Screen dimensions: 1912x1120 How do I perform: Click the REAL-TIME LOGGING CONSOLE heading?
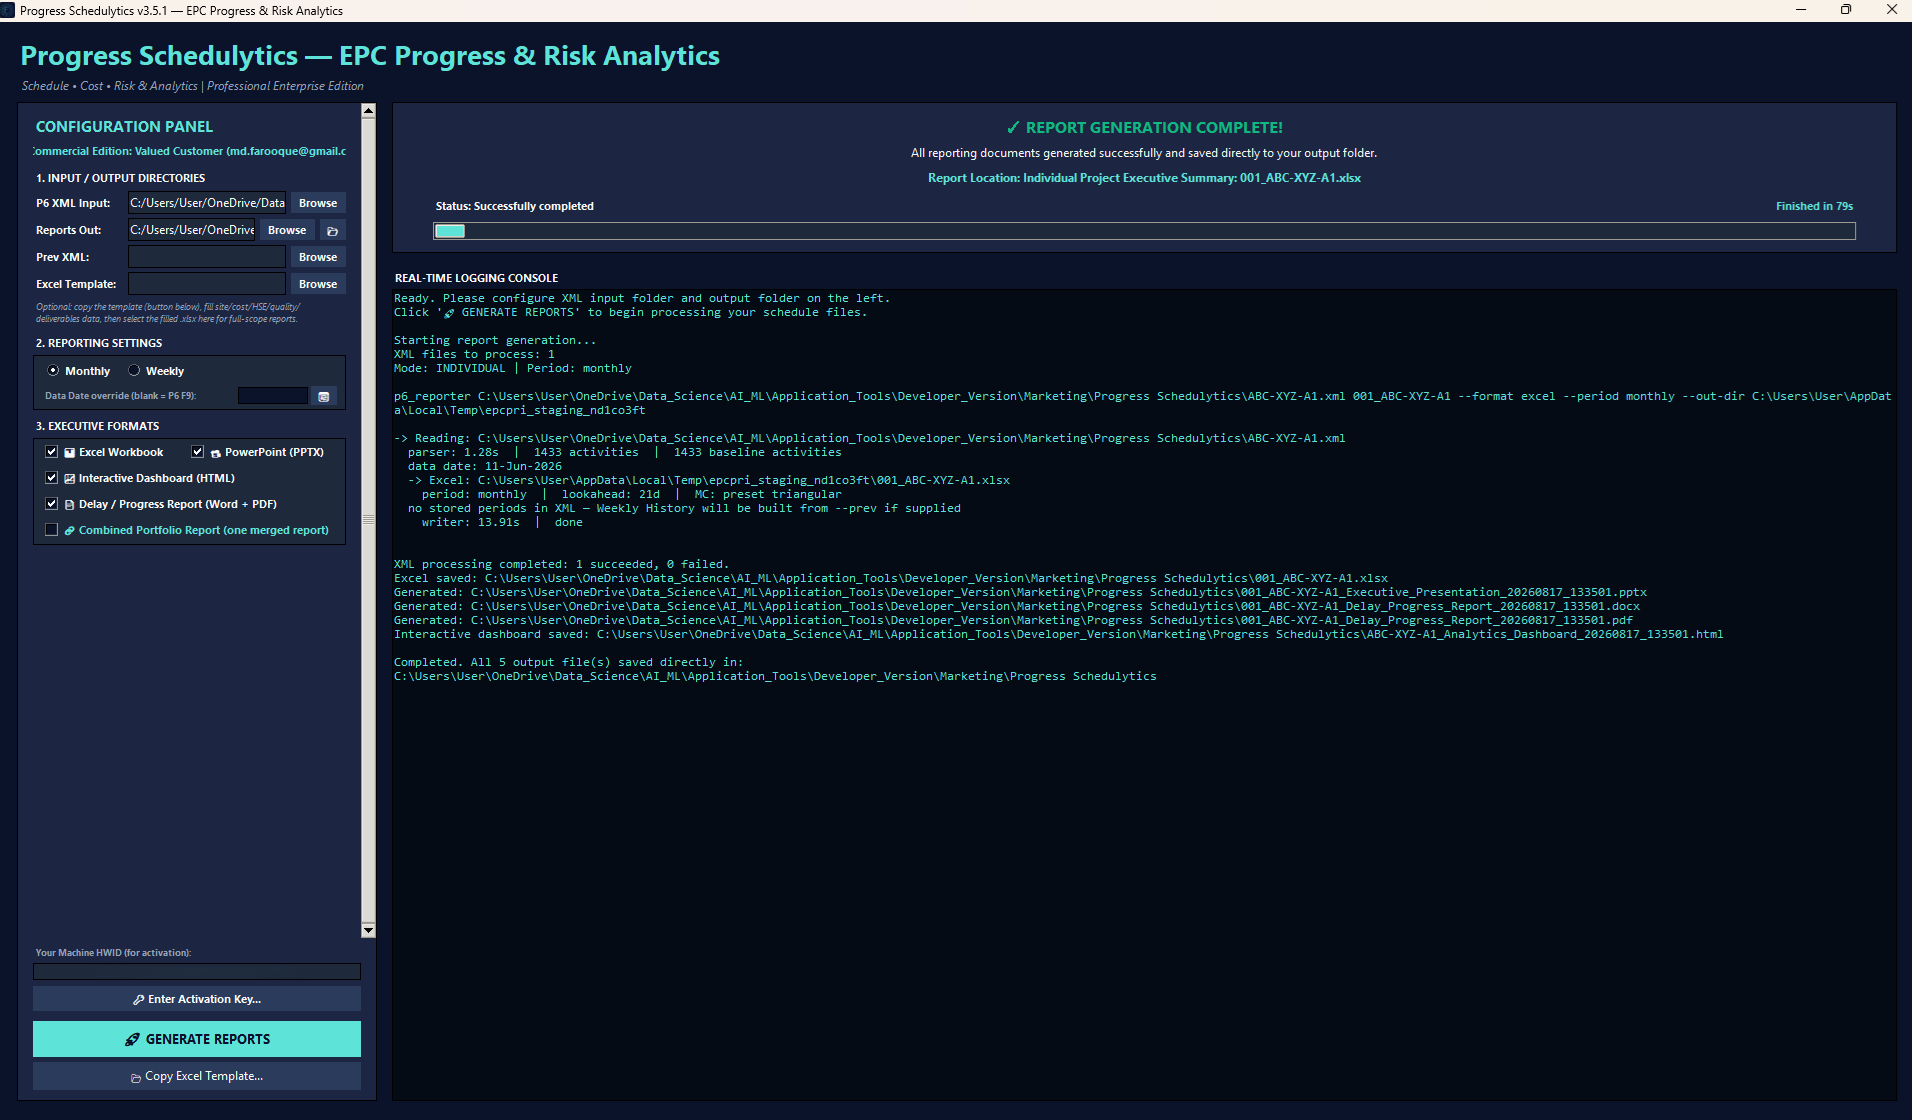476,278
